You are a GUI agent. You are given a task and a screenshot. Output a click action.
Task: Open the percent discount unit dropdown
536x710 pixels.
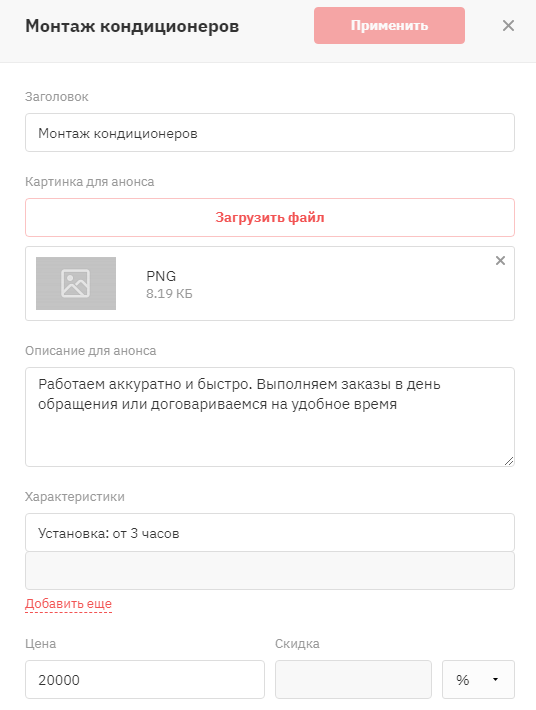[x=478, y=679]
